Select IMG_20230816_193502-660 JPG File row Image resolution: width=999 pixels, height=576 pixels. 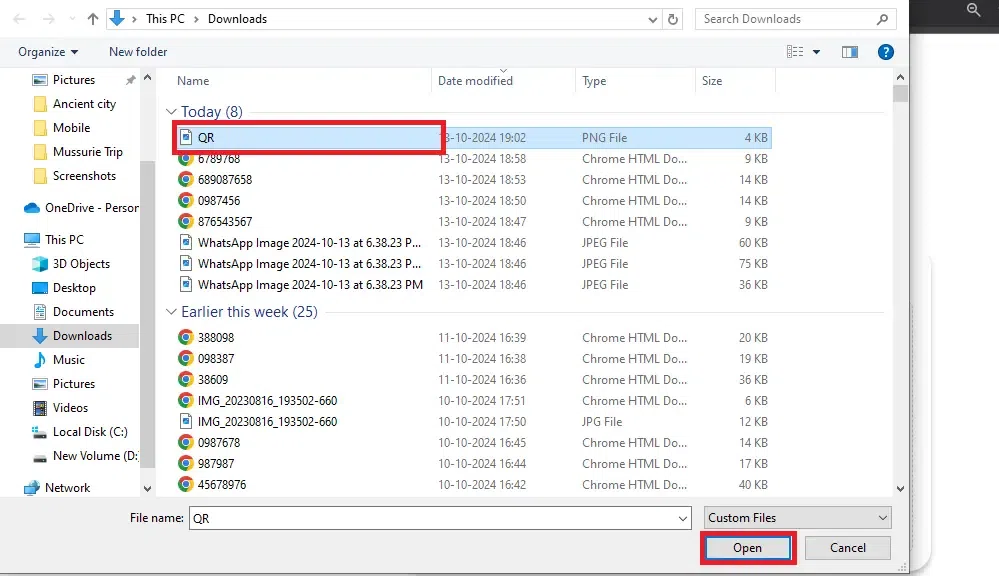[473, 422]
